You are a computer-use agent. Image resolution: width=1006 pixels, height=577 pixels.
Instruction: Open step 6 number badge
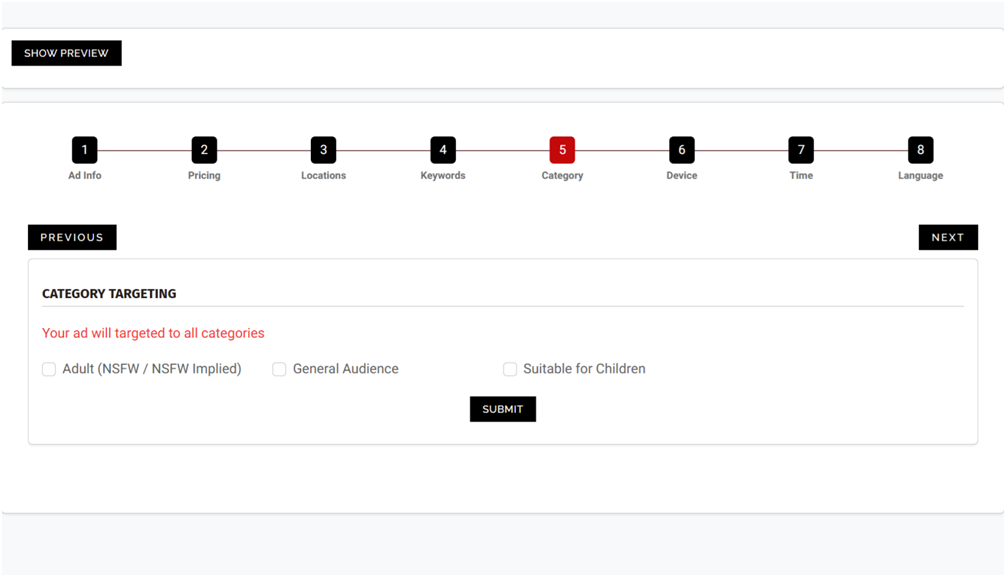[x=682, y=150]
